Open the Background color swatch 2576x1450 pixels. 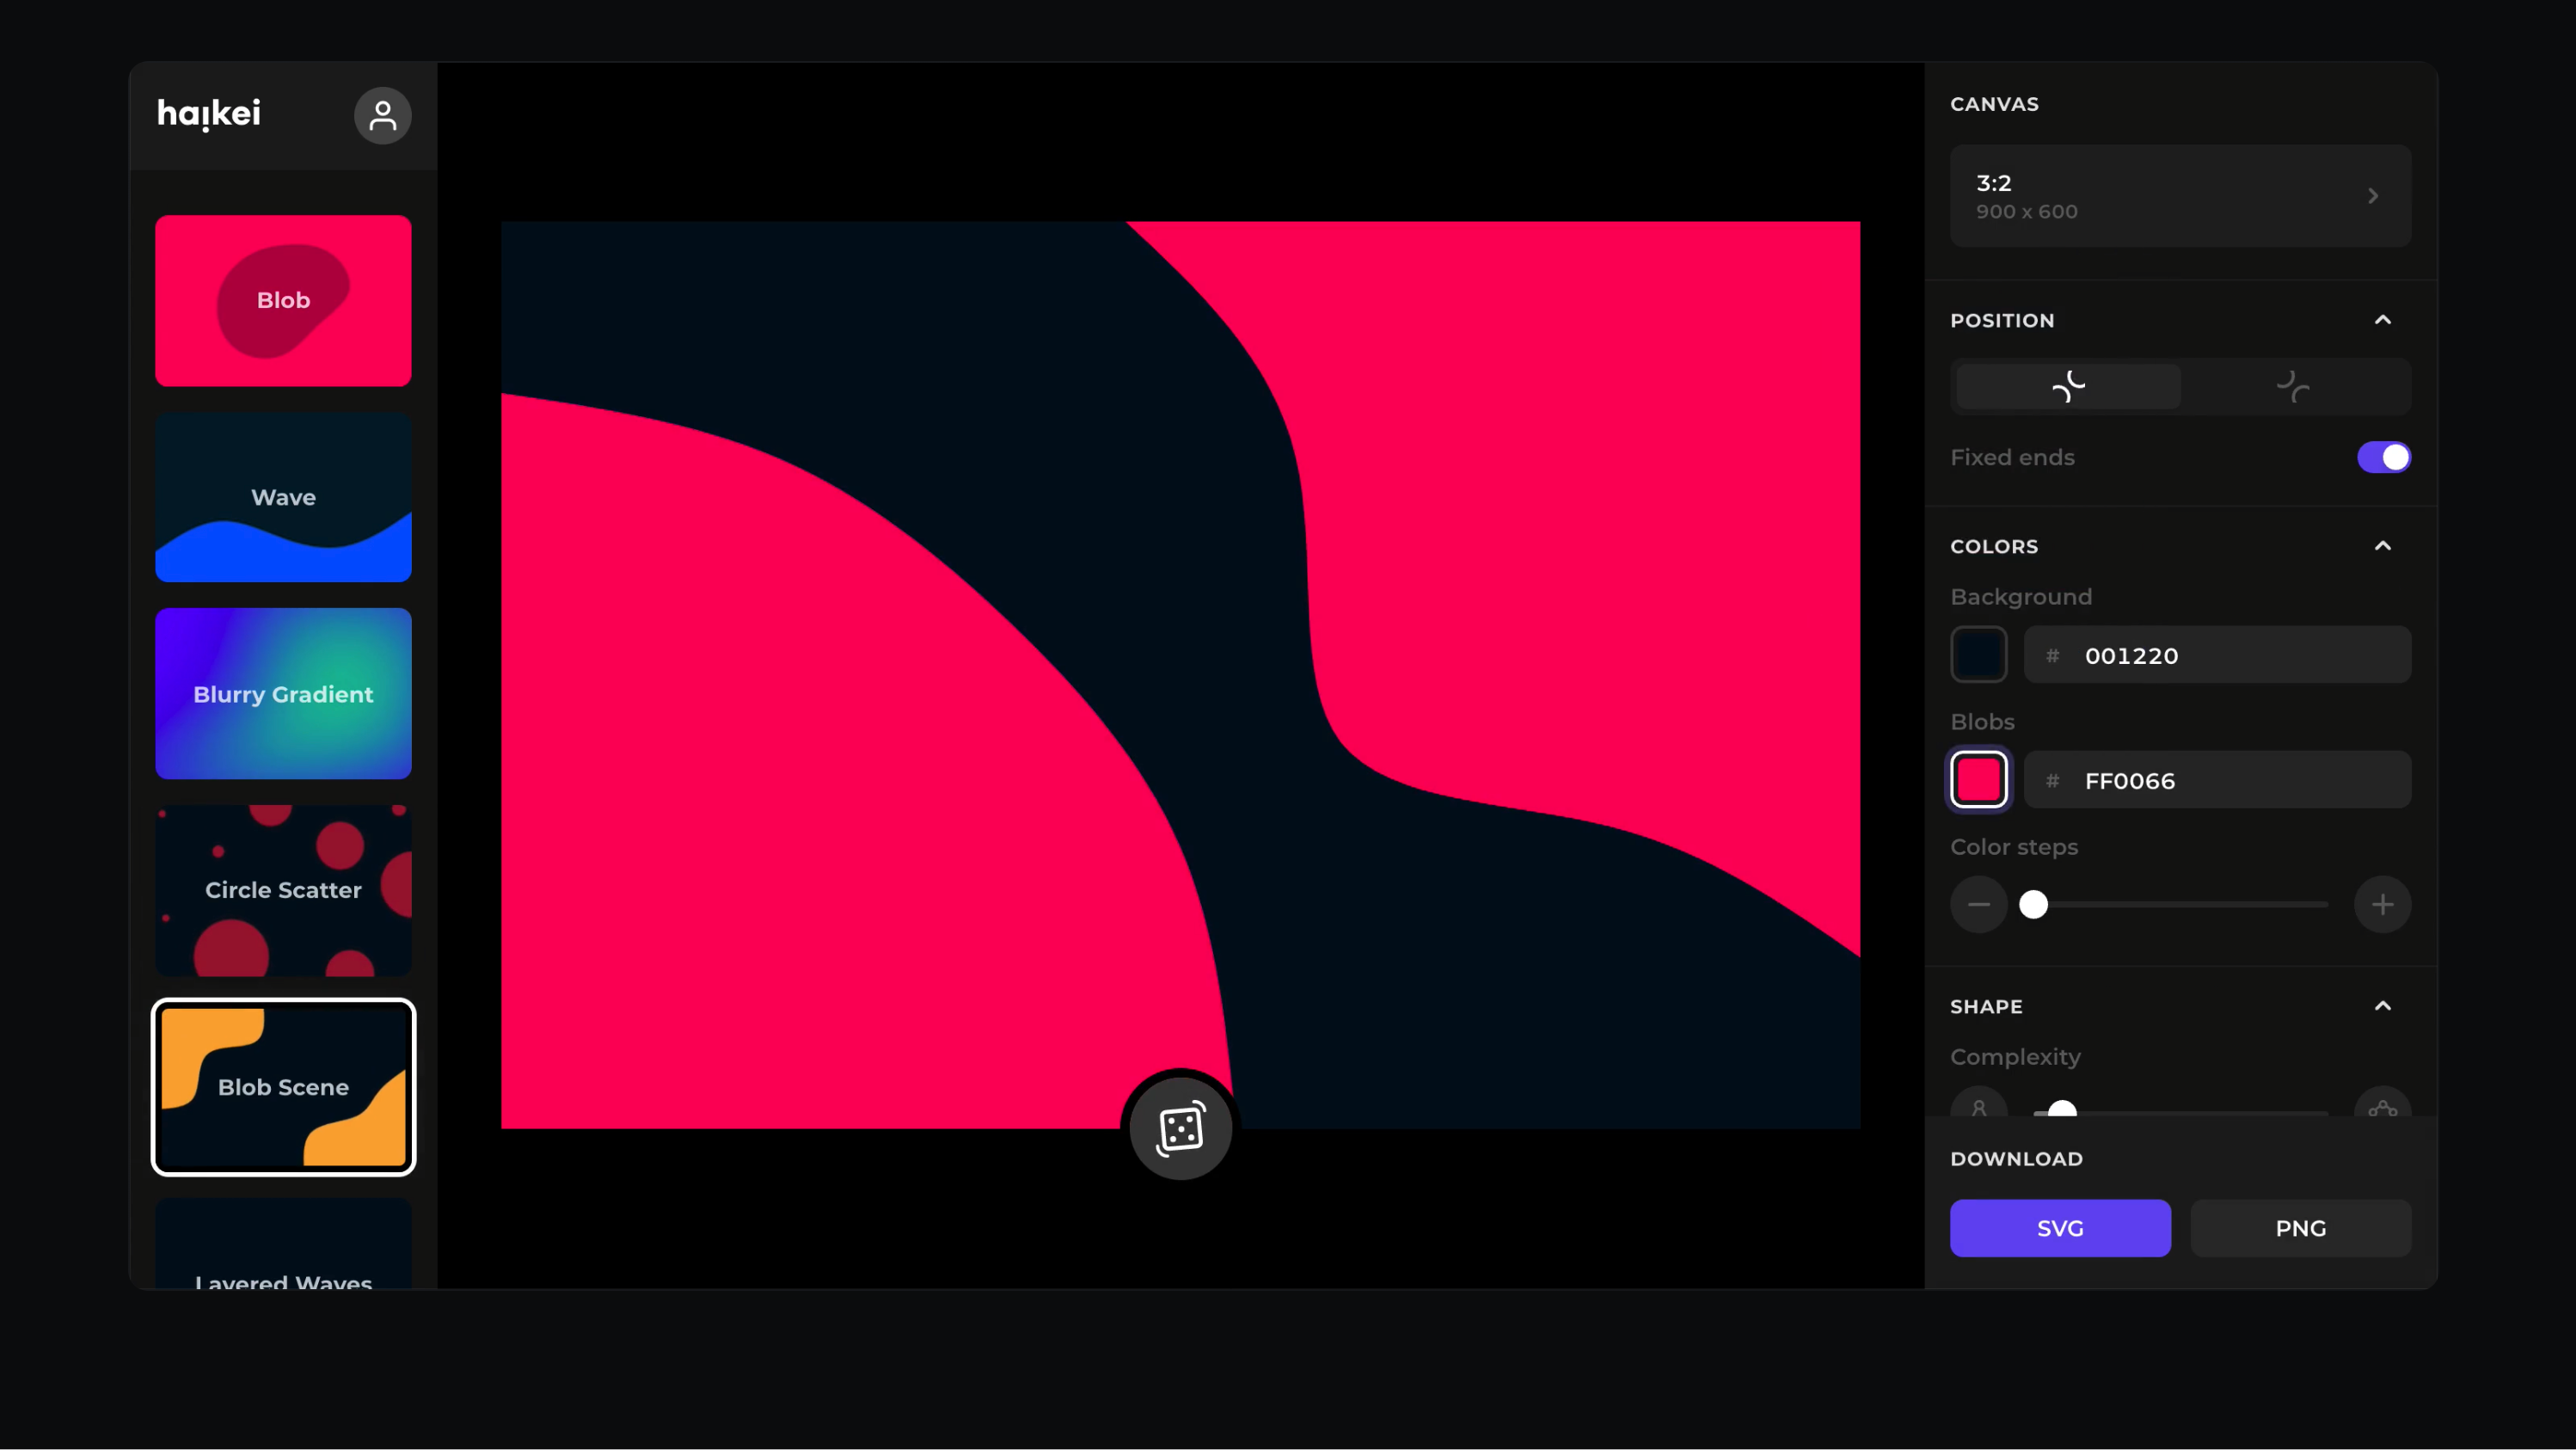pos(1978,655)
